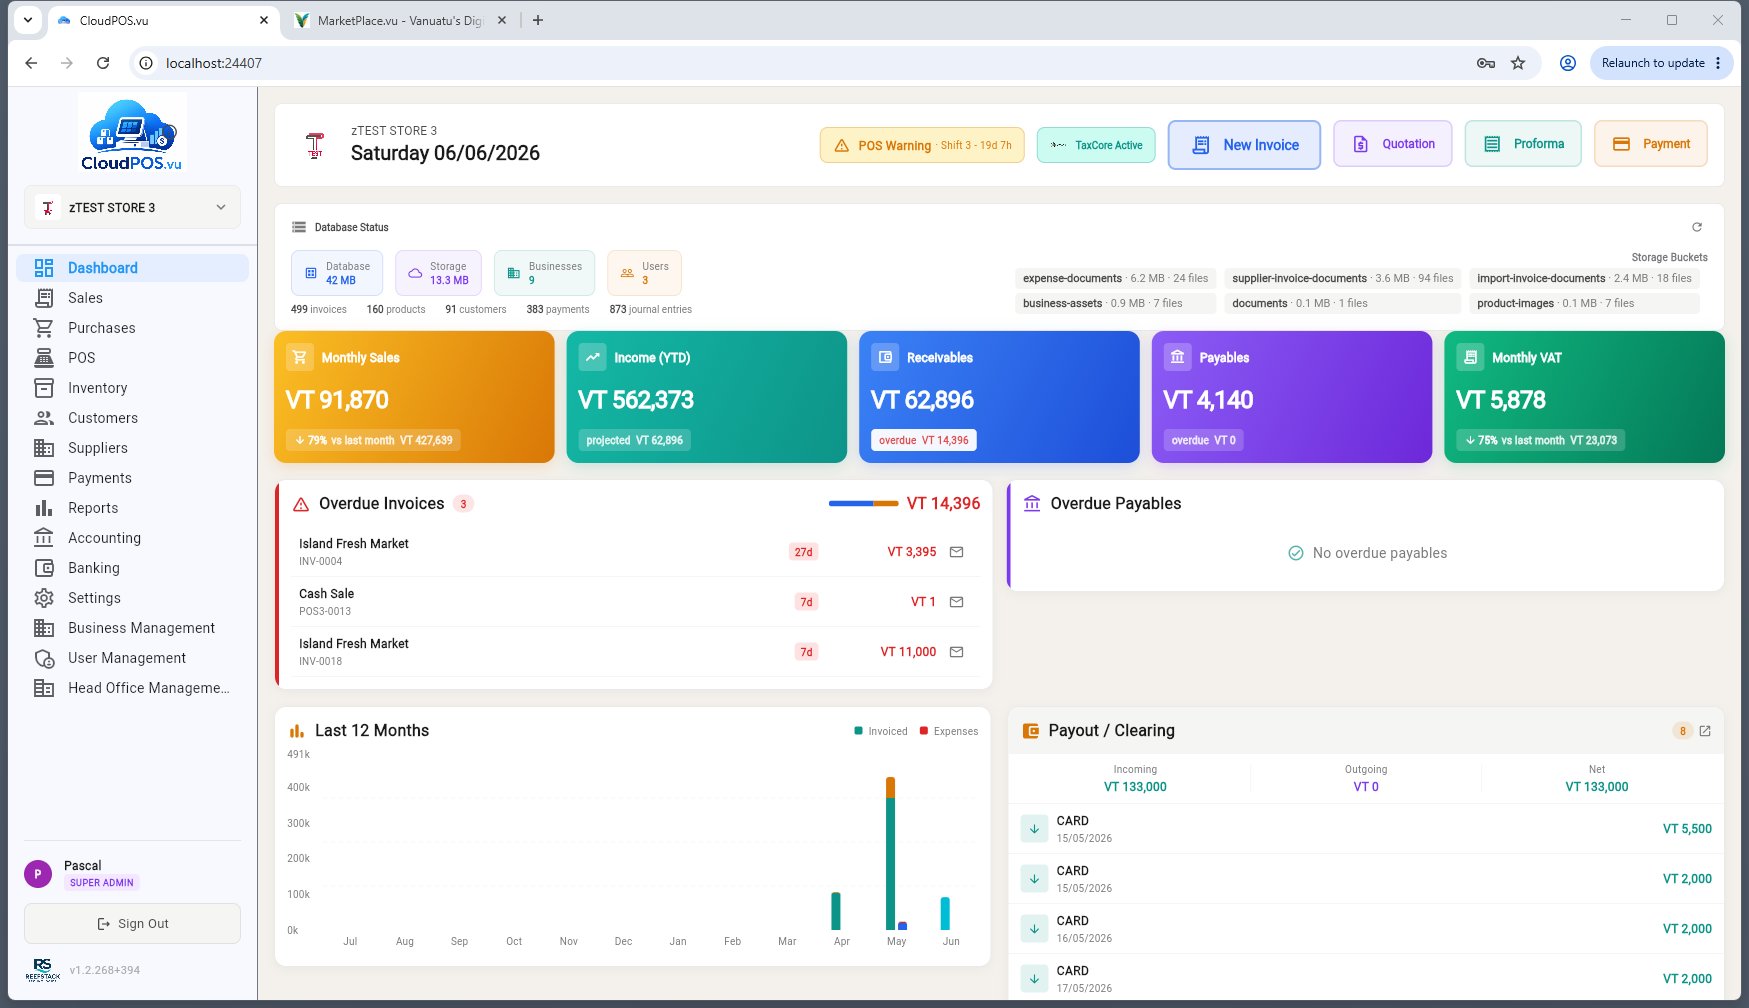Viewport: 1749px width, 1008px height.
Task: Open the Receivables card
Action: [x=999, y=397]
